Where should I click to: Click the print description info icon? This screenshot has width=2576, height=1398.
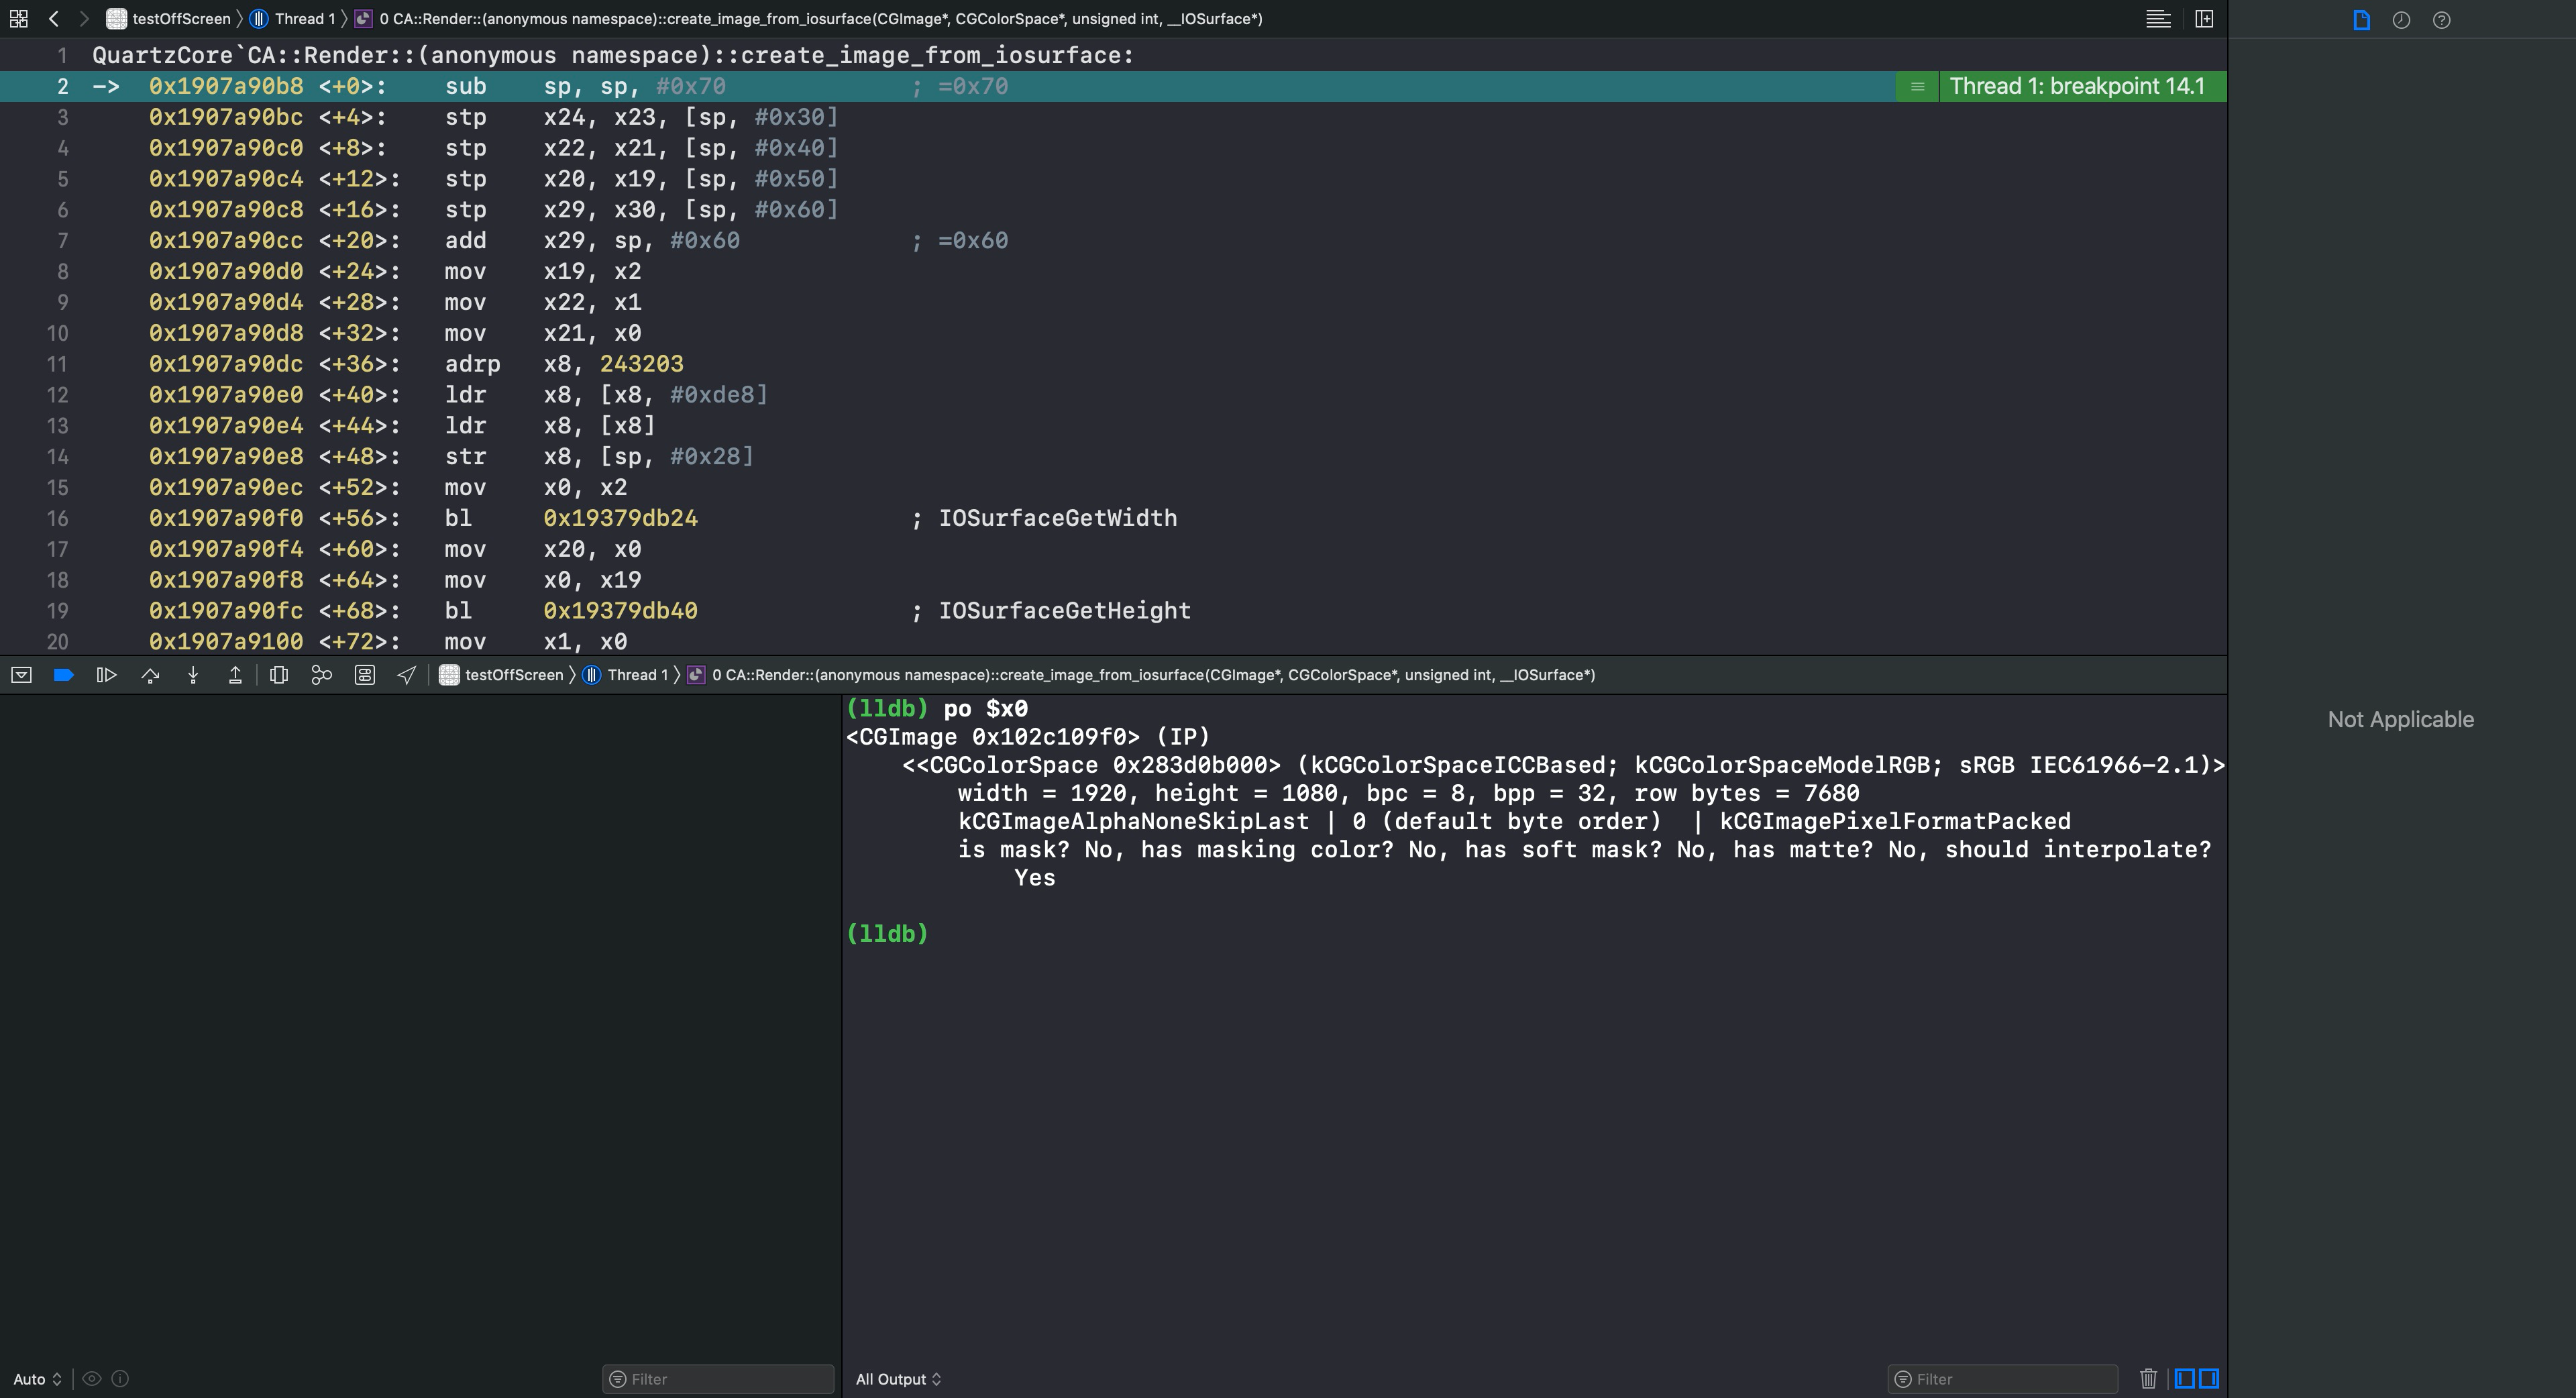tap(120, 1379)
